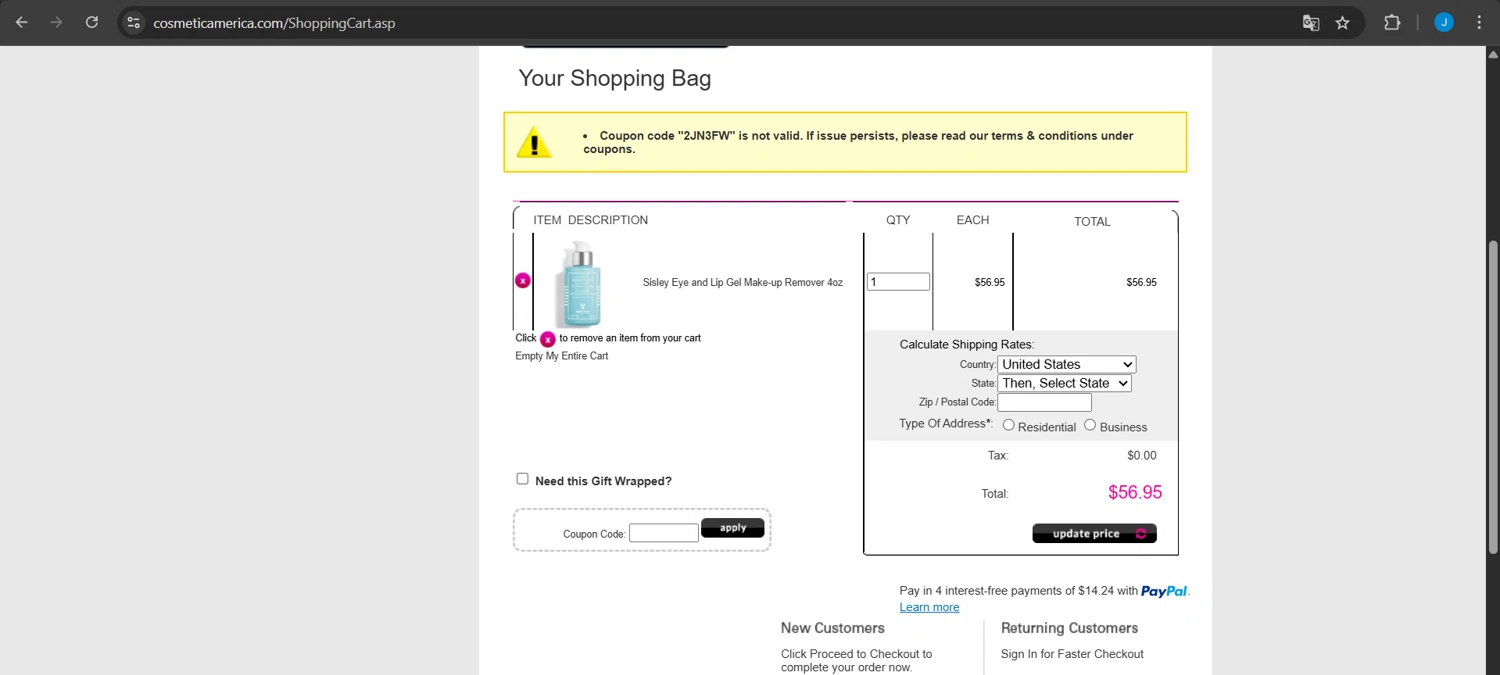Screen dimensions: 1500x675
Task: Click the pink $56.95 total amount
Action: [x=1135, y=492]
